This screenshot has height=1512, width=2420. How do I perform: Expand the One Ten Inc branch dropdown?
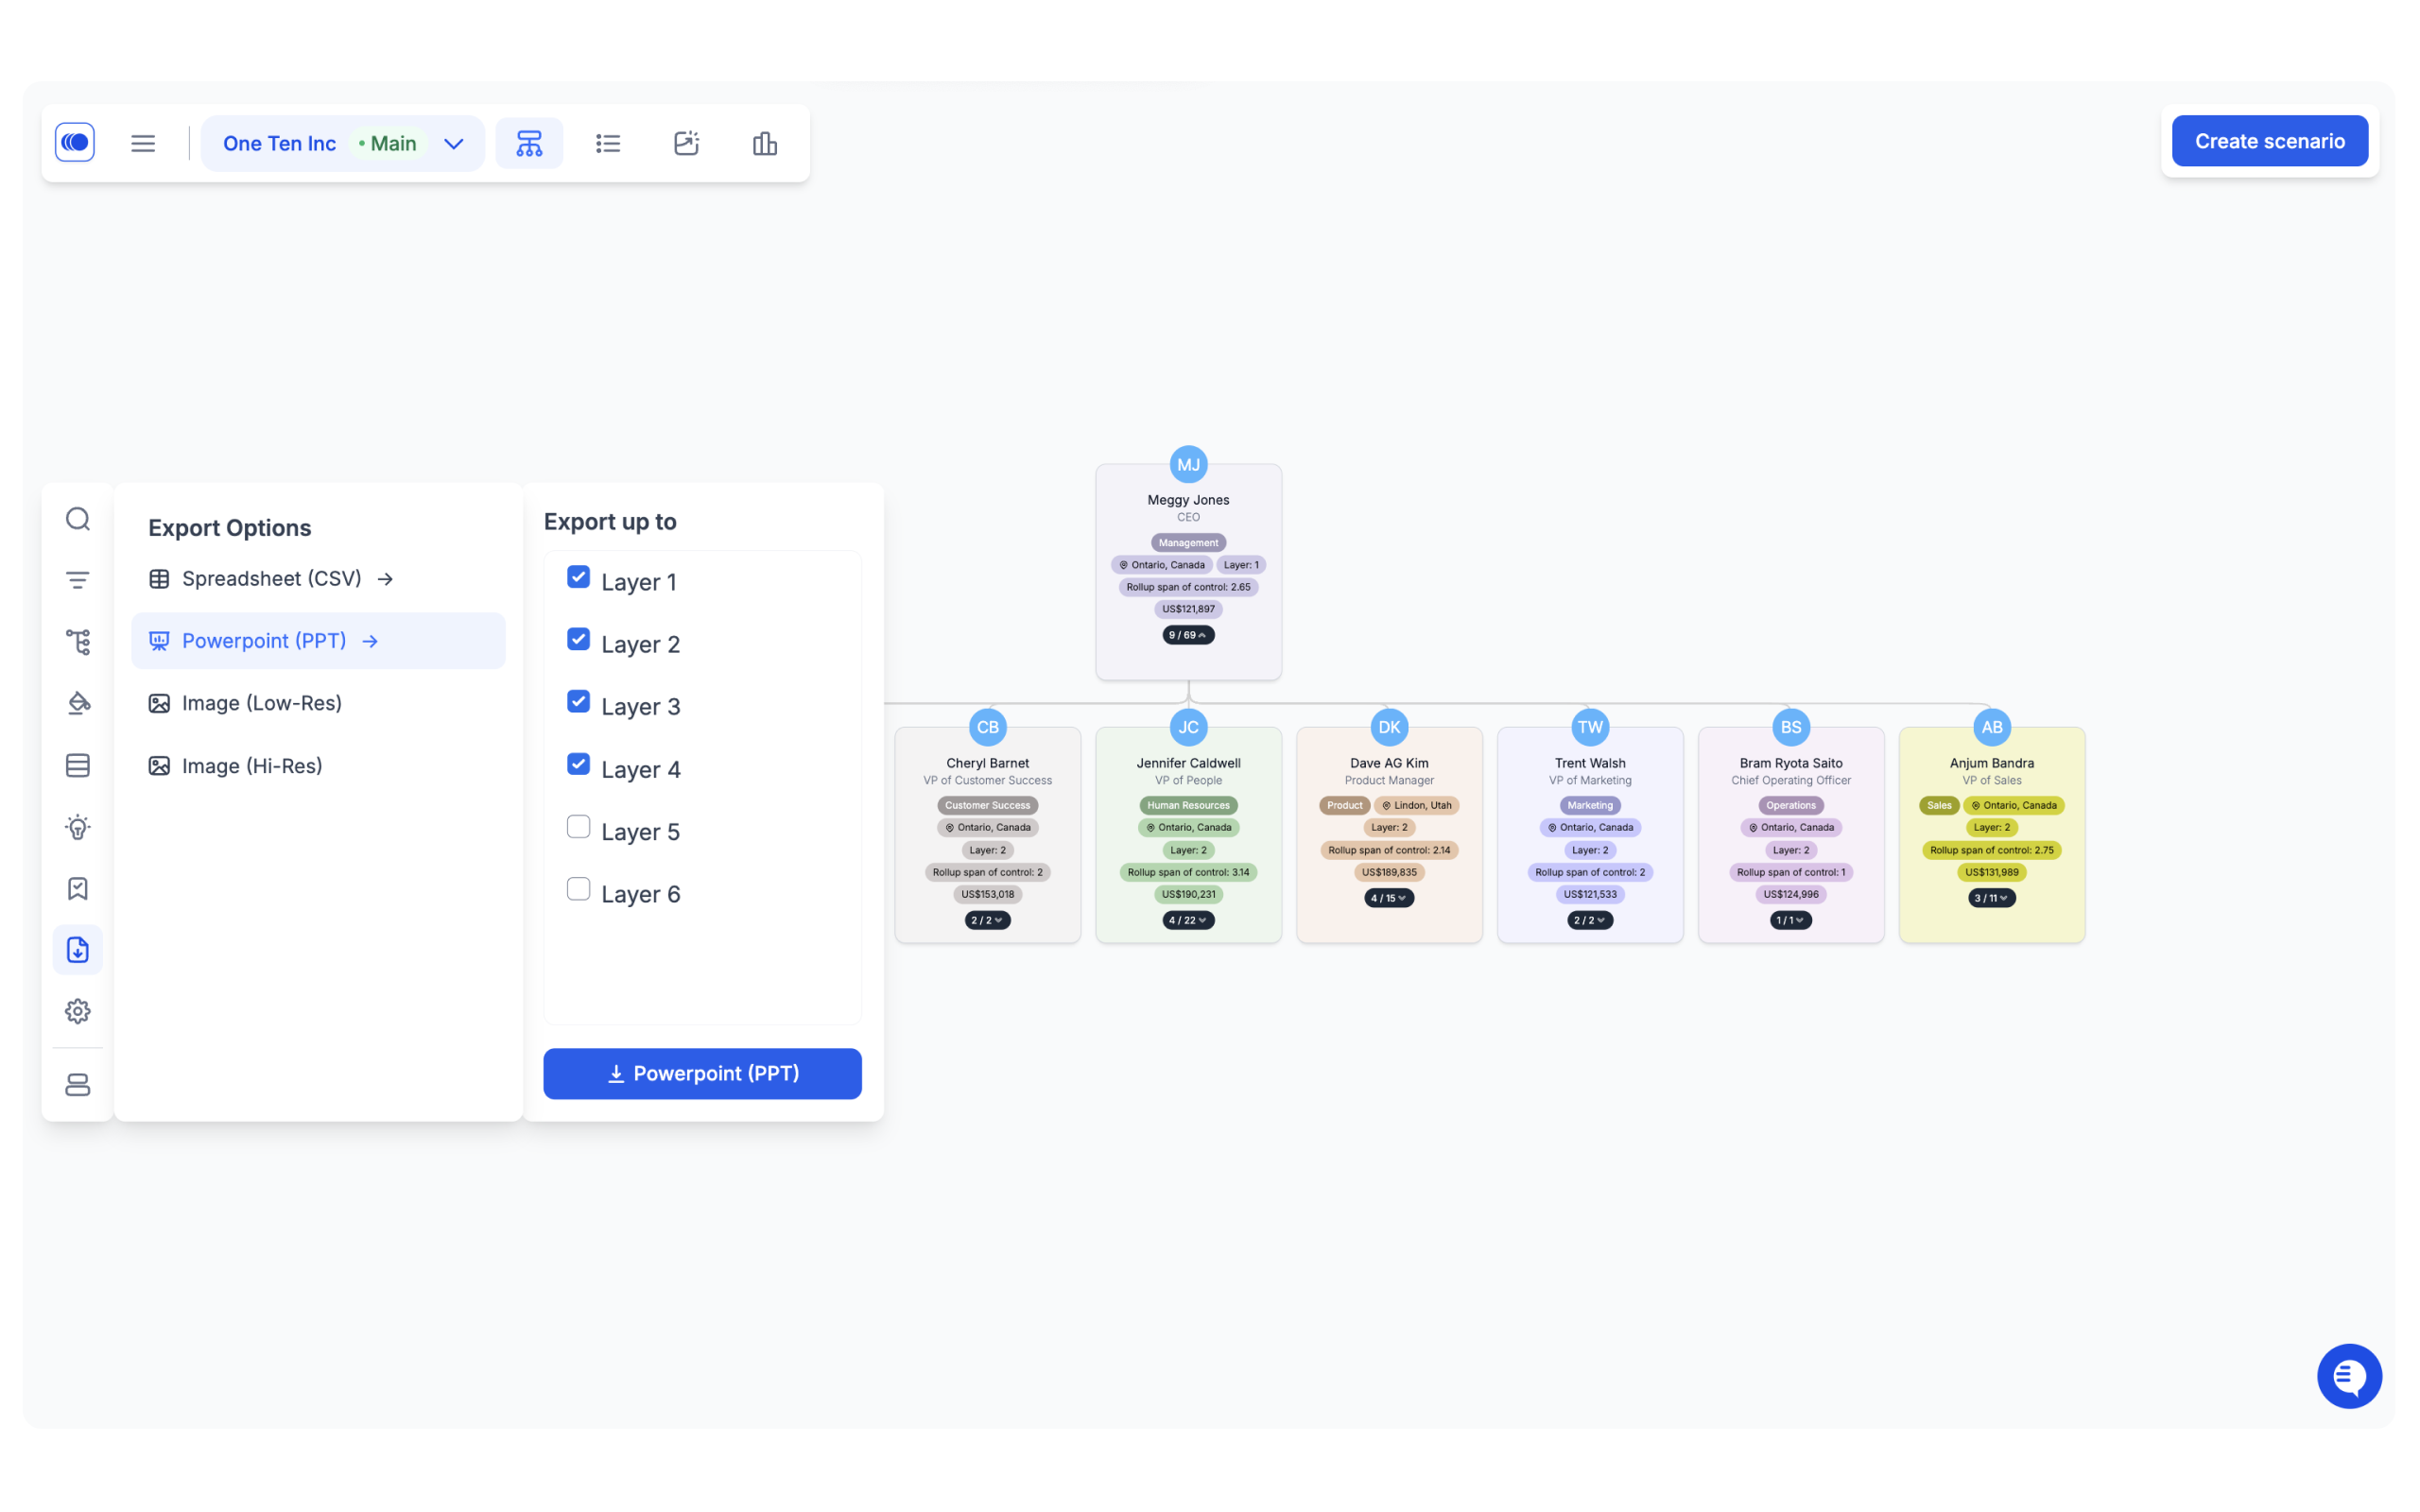coord(451,143)
